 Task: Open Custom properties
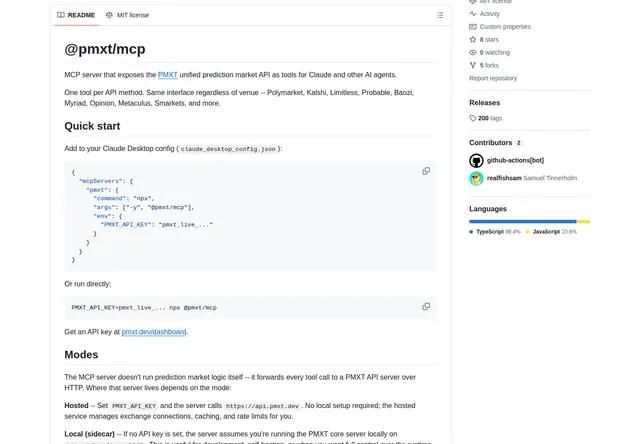click(x=505, y=27)
